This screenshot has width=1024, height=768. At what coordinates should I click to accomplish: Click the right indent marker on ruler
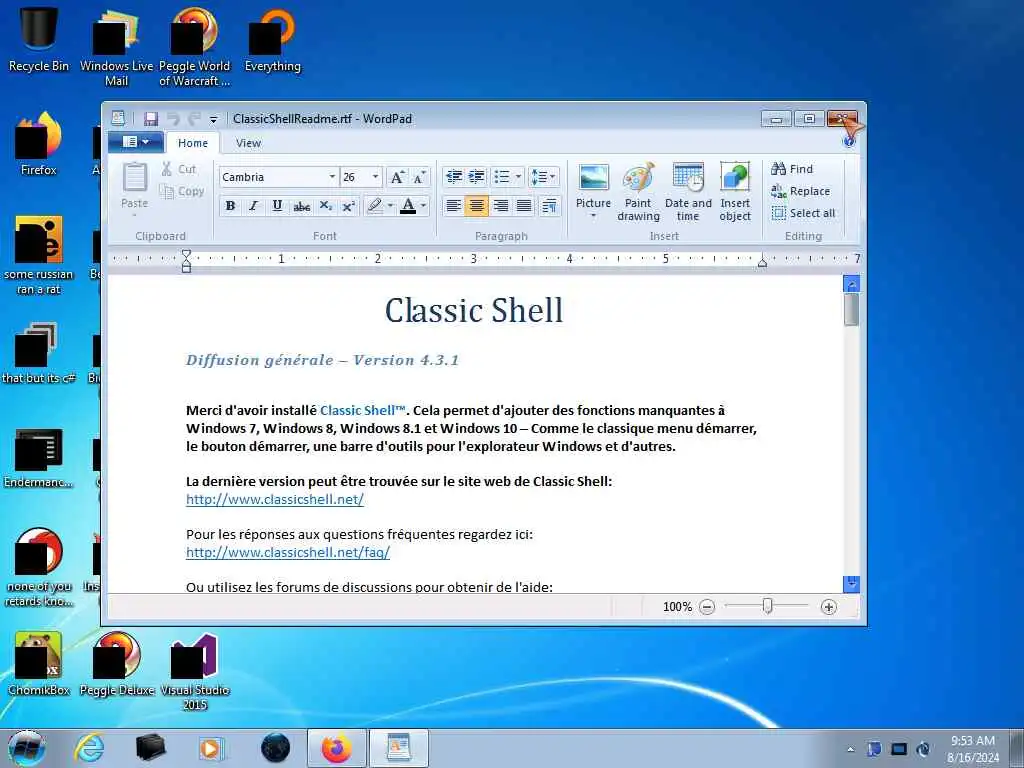click(x=762, y=262)
